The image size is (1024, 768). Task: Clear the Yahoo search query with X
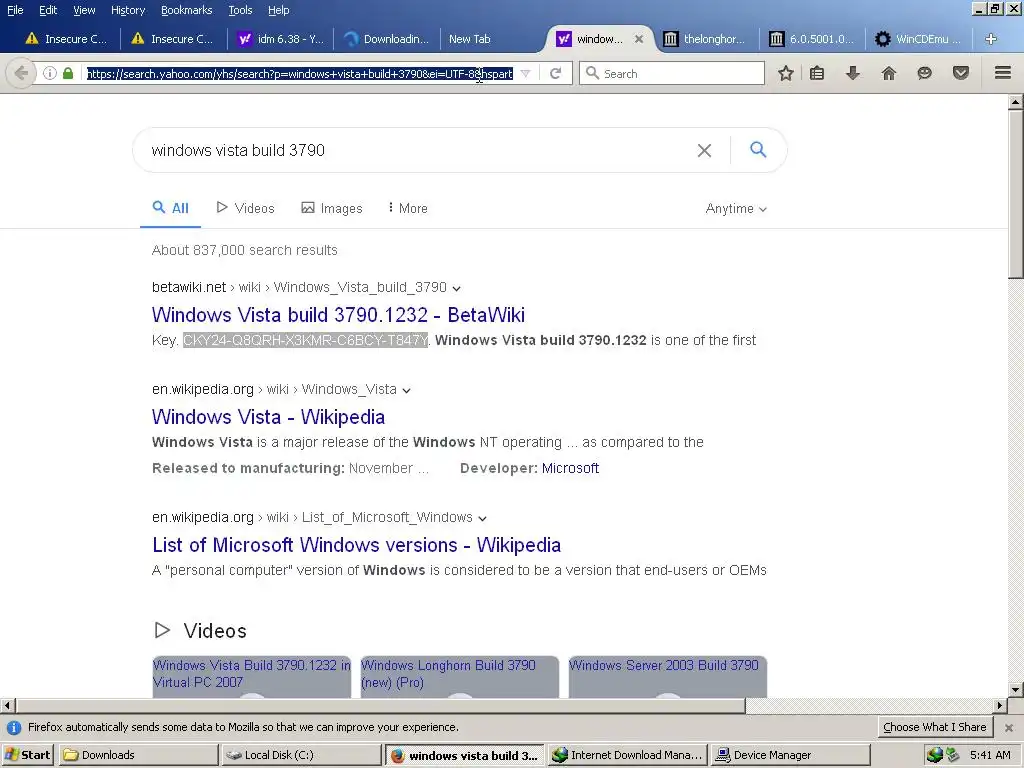pyautogui.click(x=704, y=151)
